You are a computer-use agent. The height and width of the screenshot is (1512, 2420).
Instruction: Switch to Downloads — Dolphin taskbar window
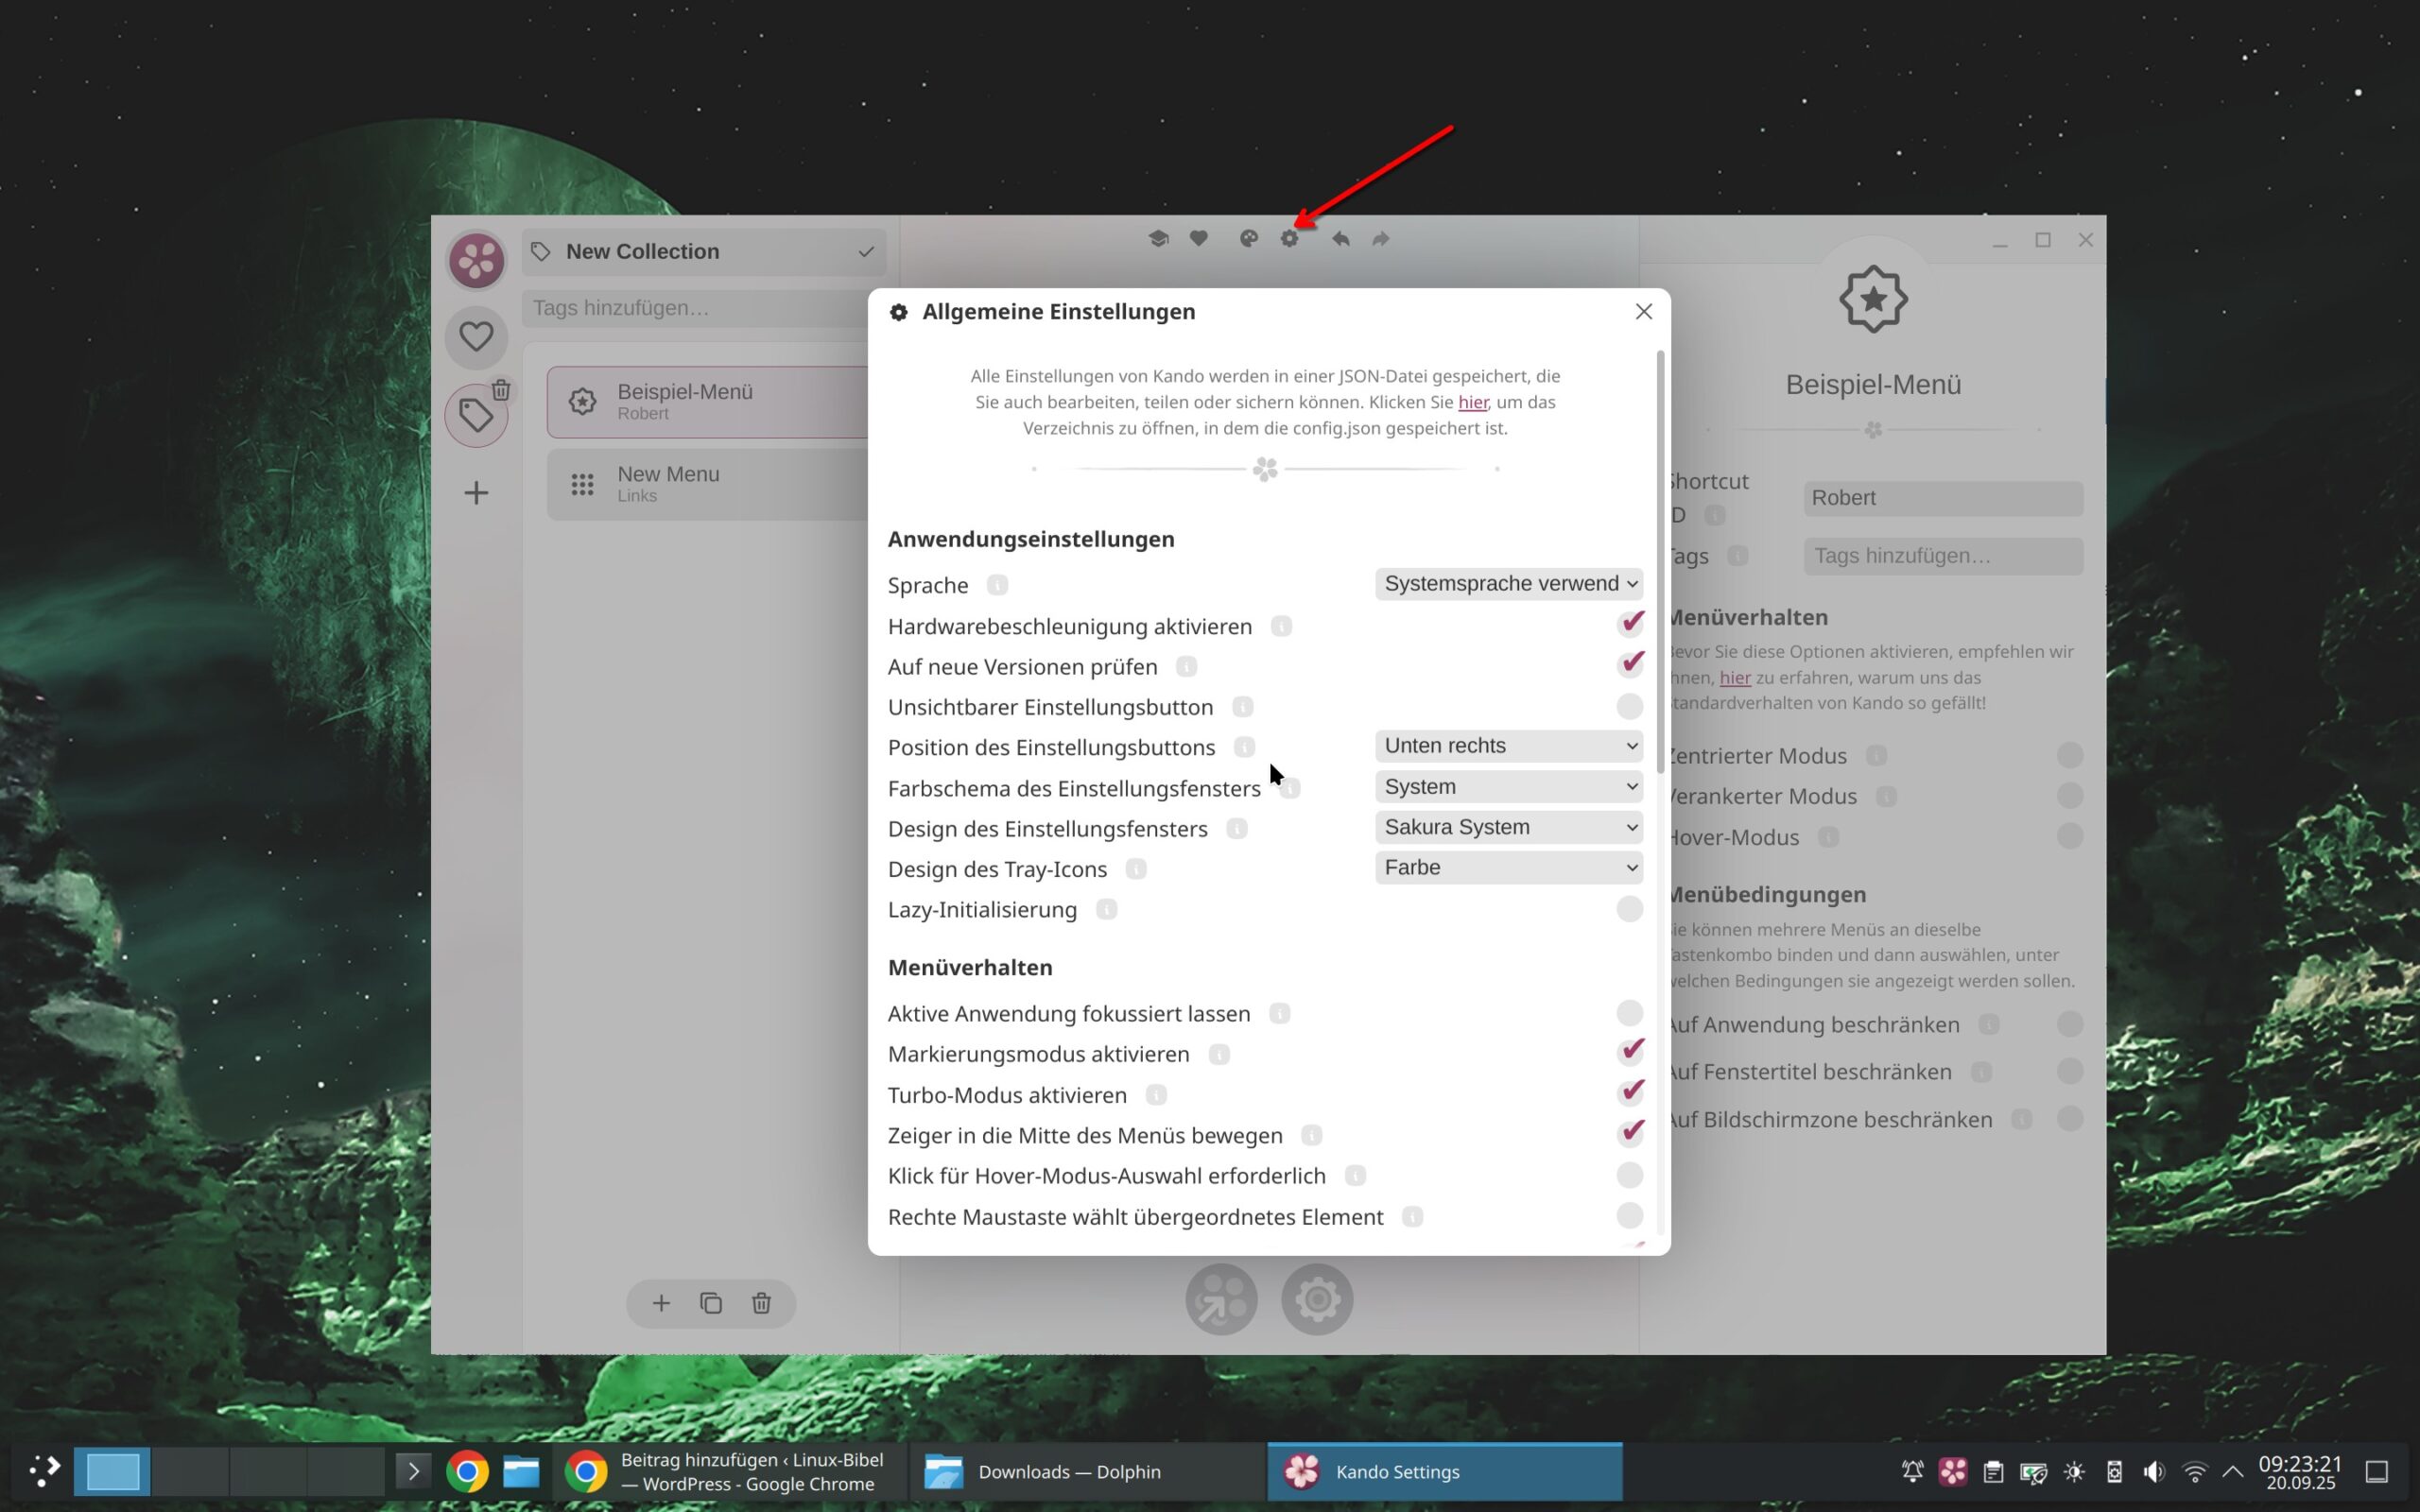1088,1472
